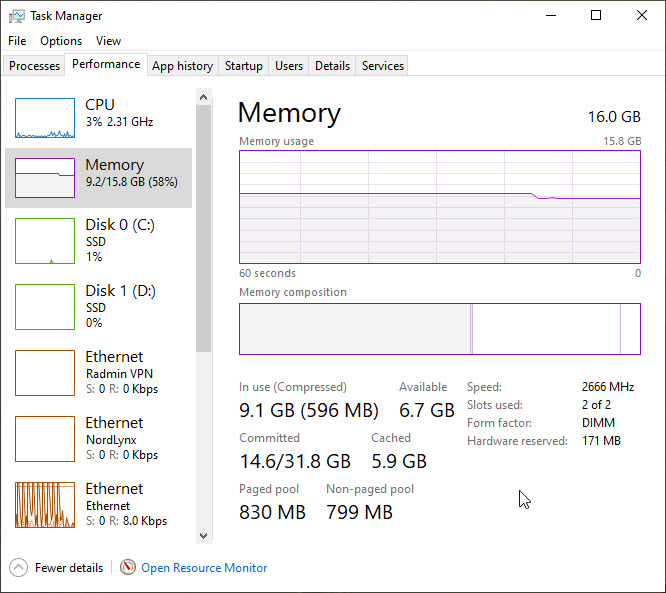Screen dimensions: 666x593
Task: Click the Memory composition bar in-use segment
Action: (355, 329)
